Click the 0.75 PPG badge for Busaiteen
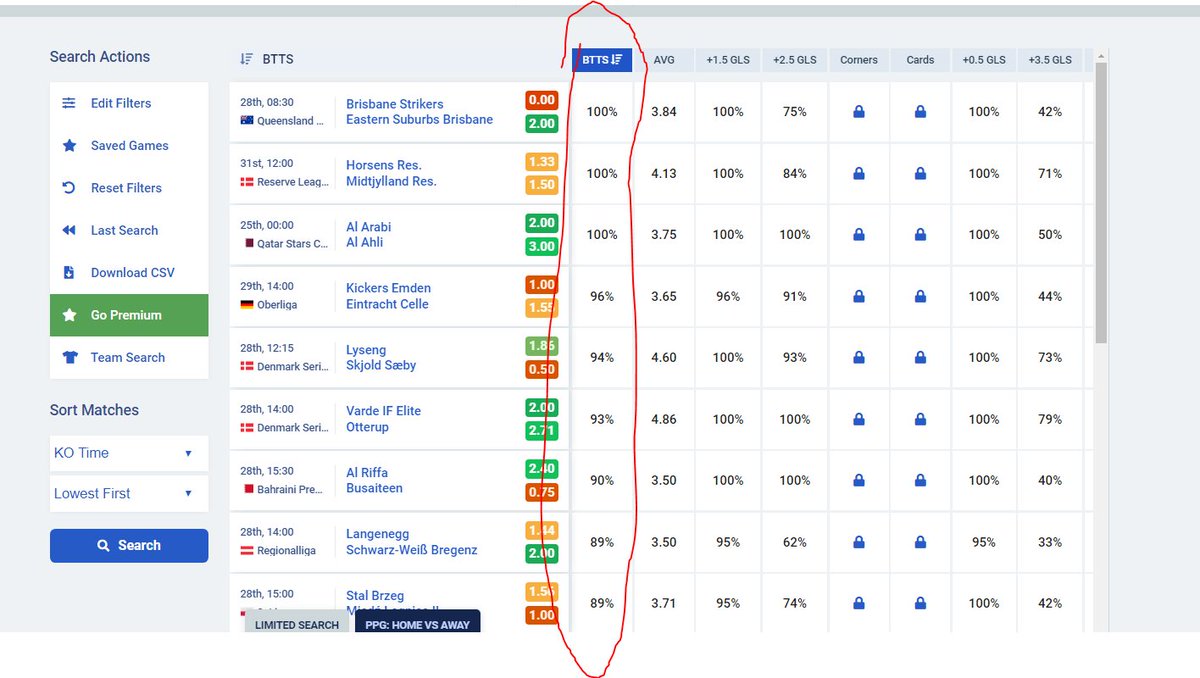Screen dimensions: 1200x678 (x=541, y=492)
